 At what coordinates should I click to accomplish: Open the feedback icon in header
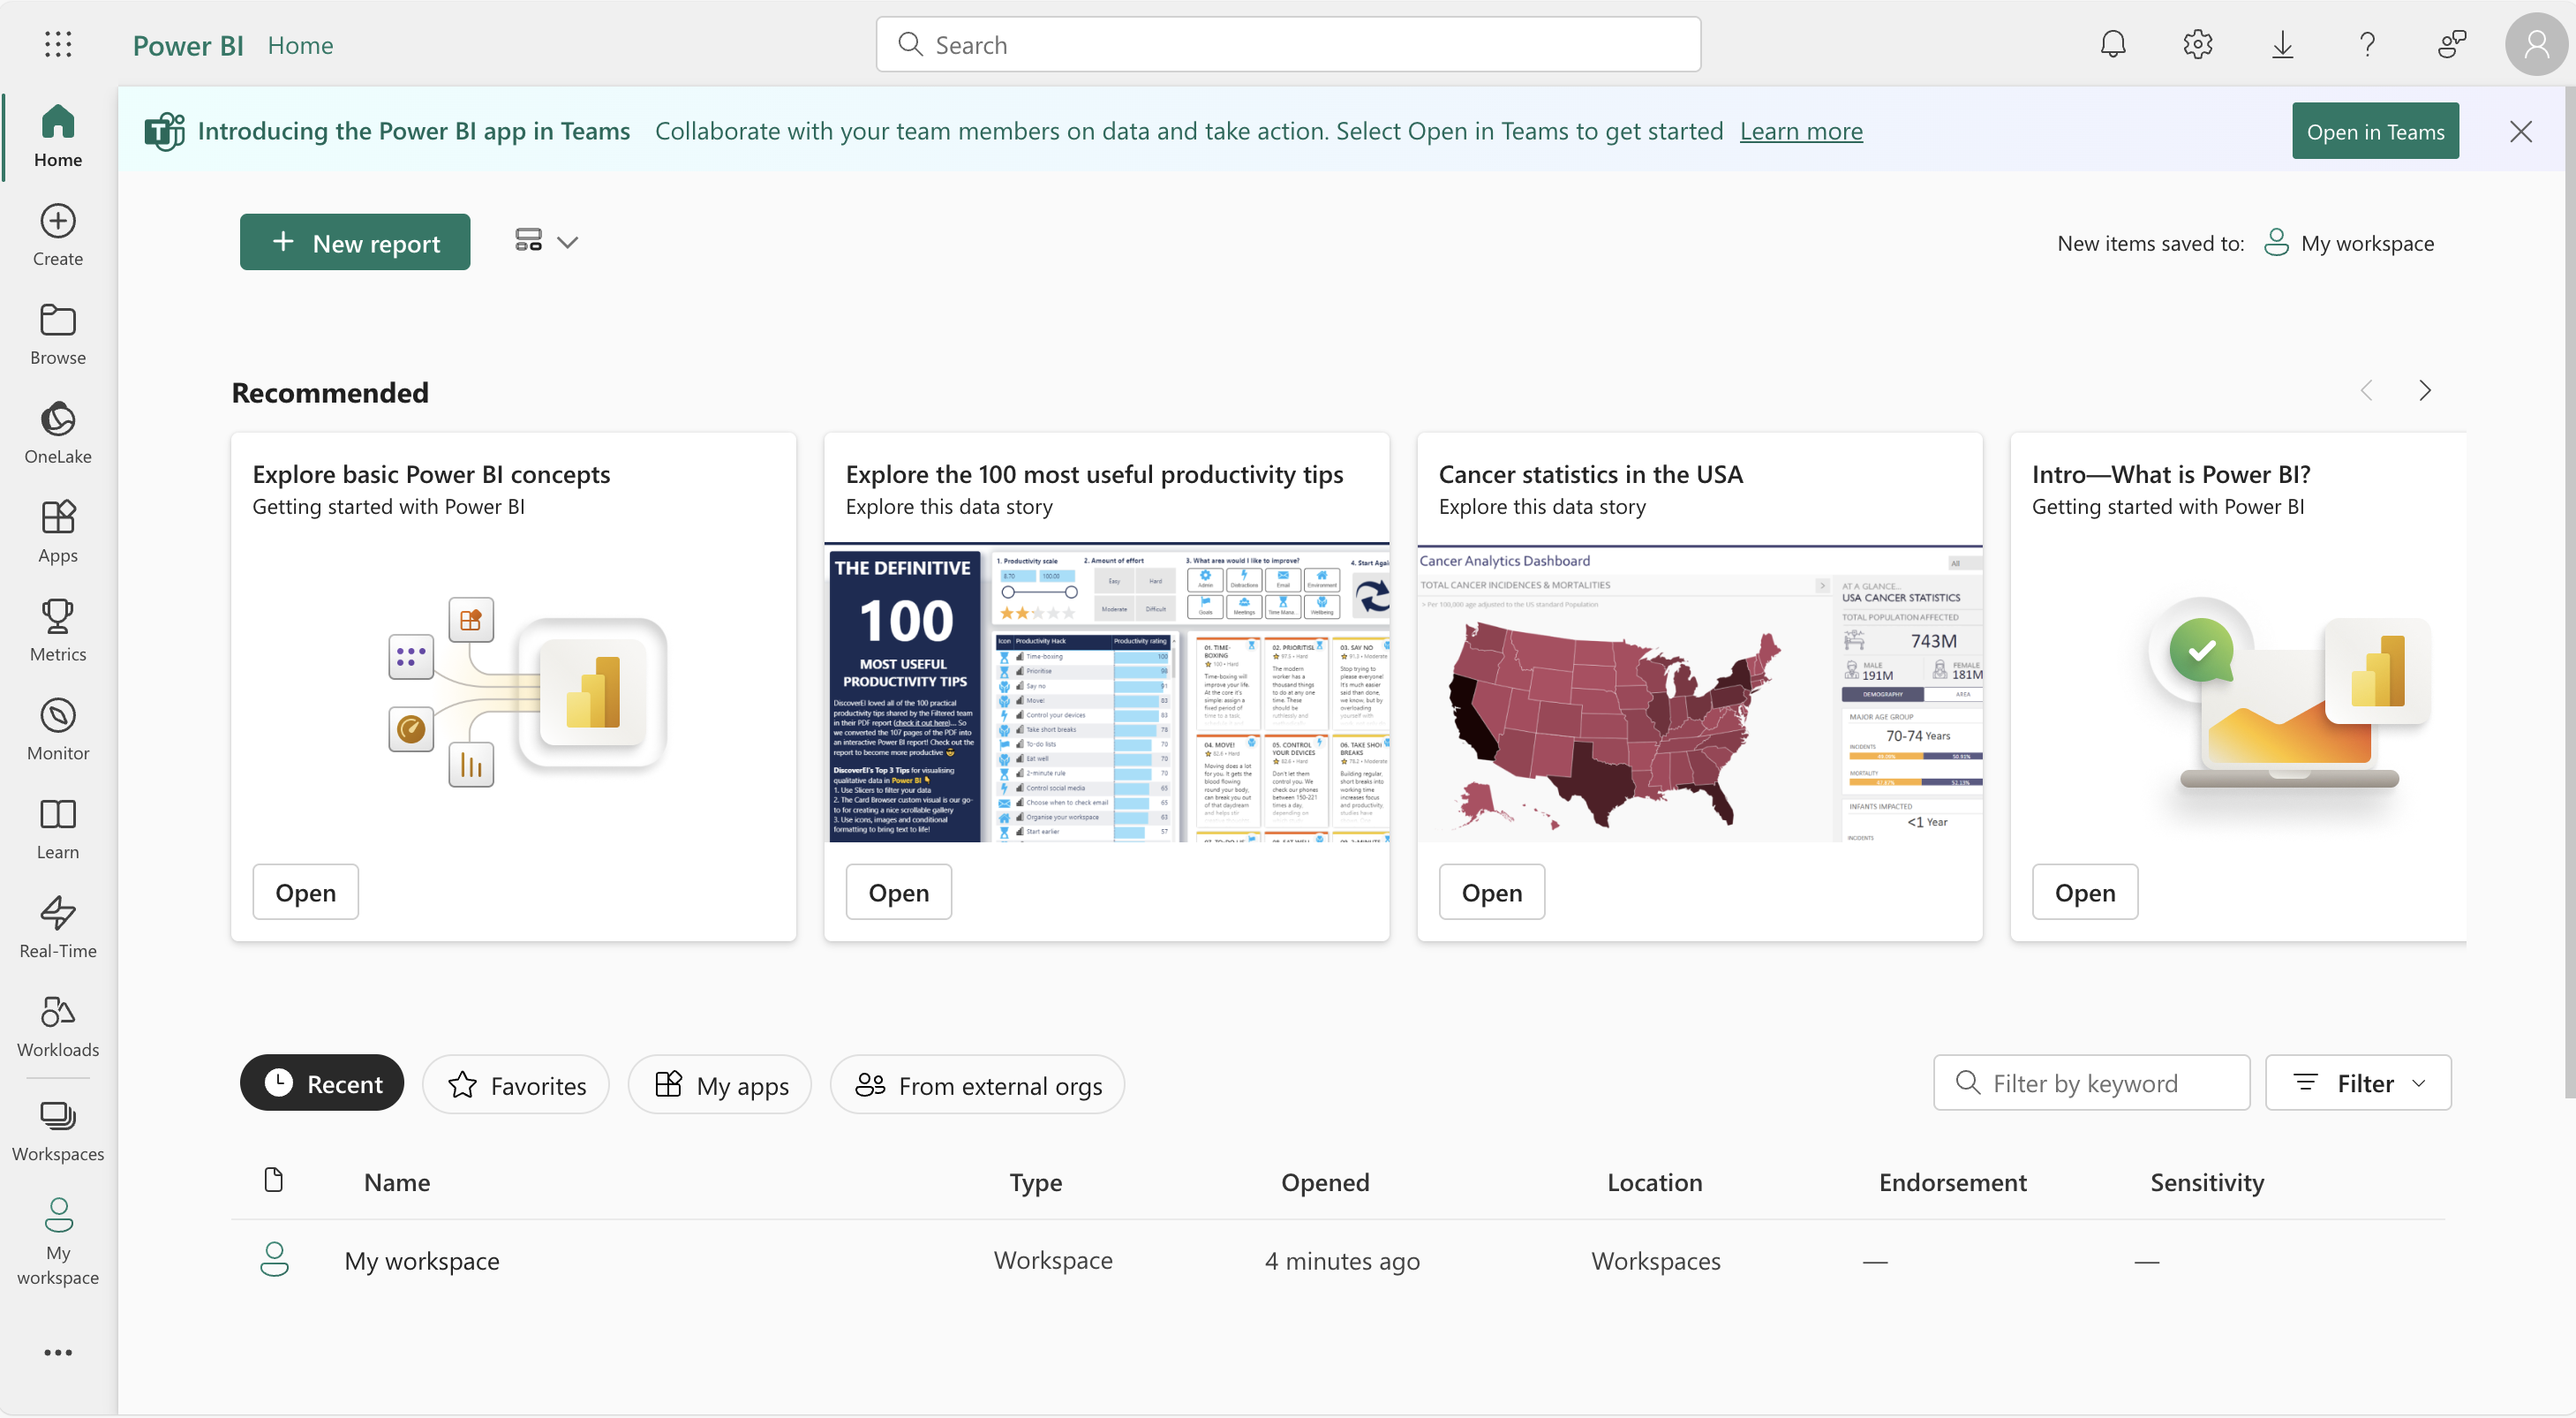(x=2452, y=44)
